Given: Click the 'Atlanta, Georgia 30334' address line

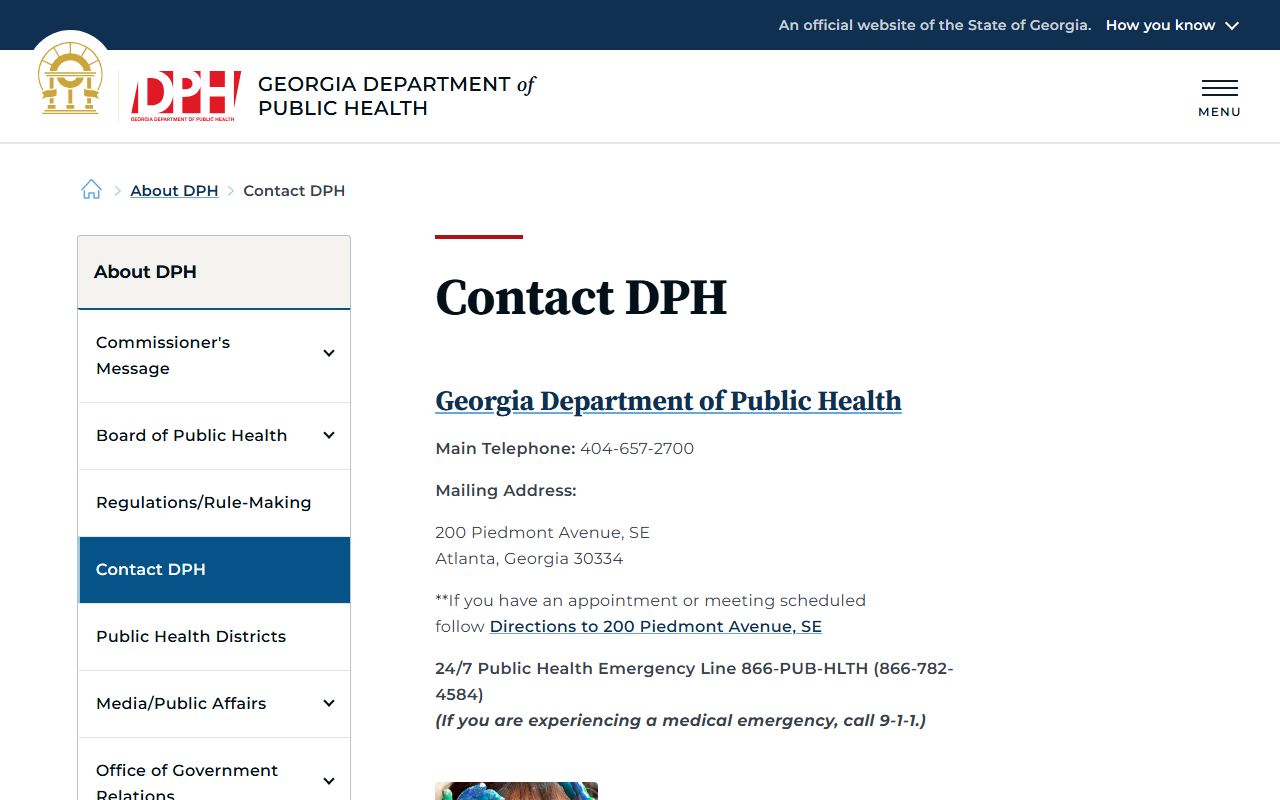Looking at the screenshot, I should [529, 559].
